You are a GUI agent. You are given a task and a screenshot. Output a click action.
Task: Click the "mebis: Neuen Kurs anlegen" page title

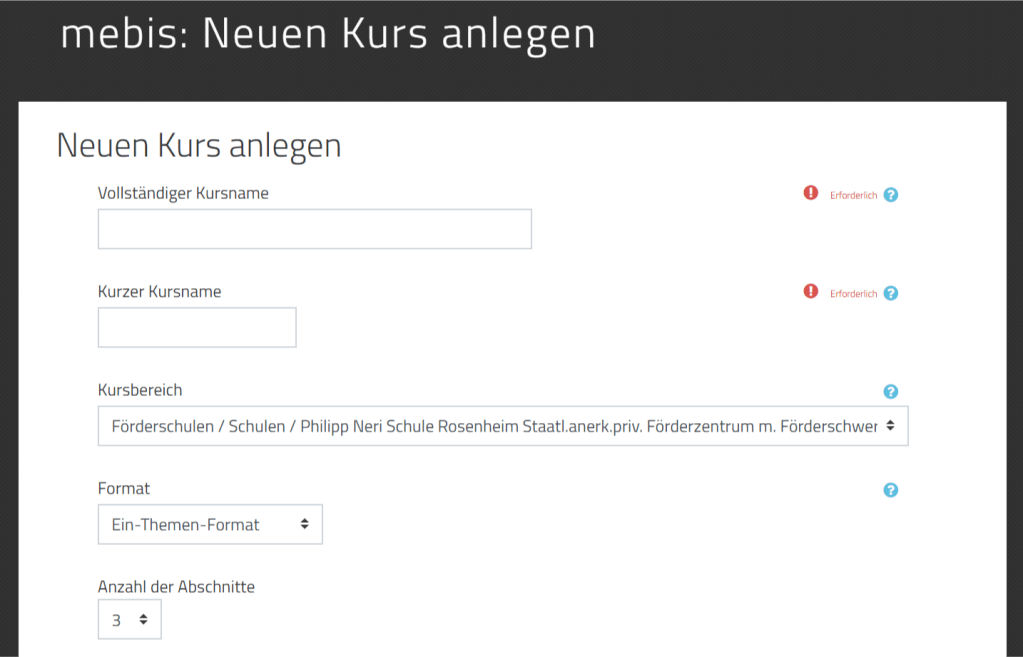[328, 34]
